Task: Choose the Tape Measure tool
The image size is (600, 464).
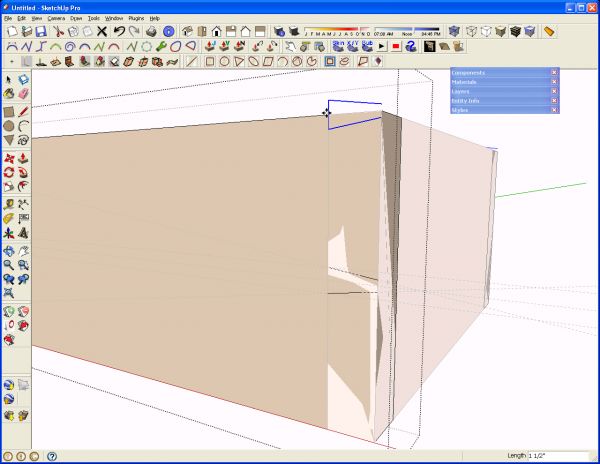Action: coord(9,204)
